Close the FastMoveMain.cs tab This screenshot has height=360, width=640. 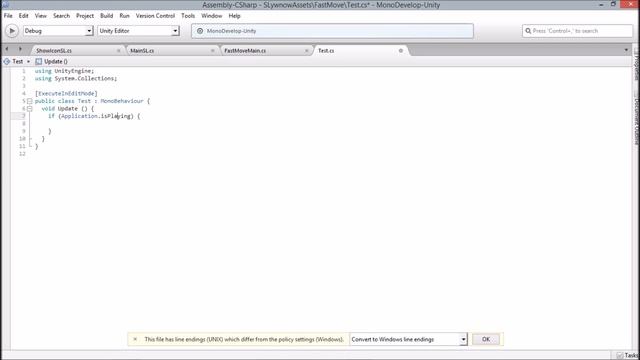(x=307, y=51)
